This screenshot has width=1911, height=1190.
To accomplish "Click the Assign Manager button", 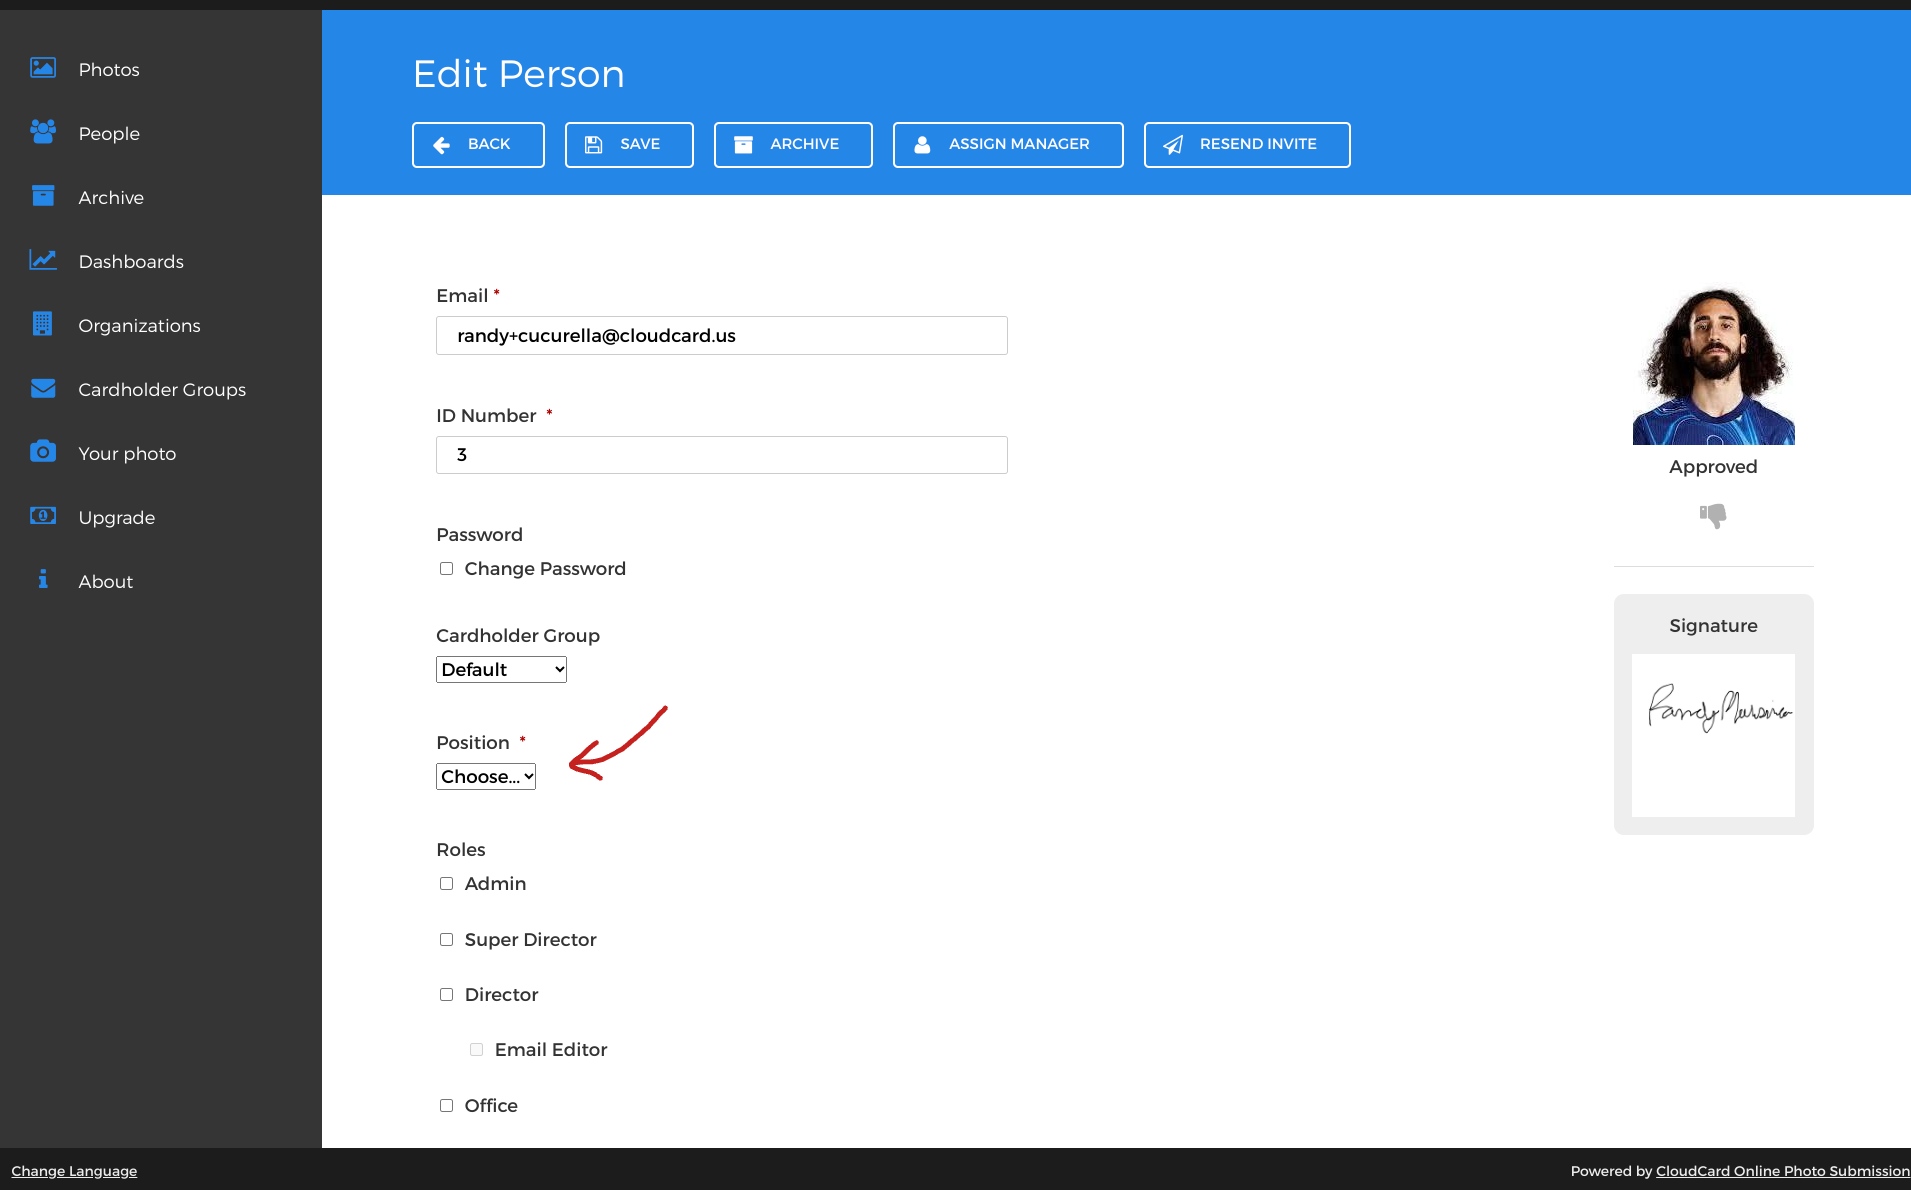I will tap(1007, 144).
